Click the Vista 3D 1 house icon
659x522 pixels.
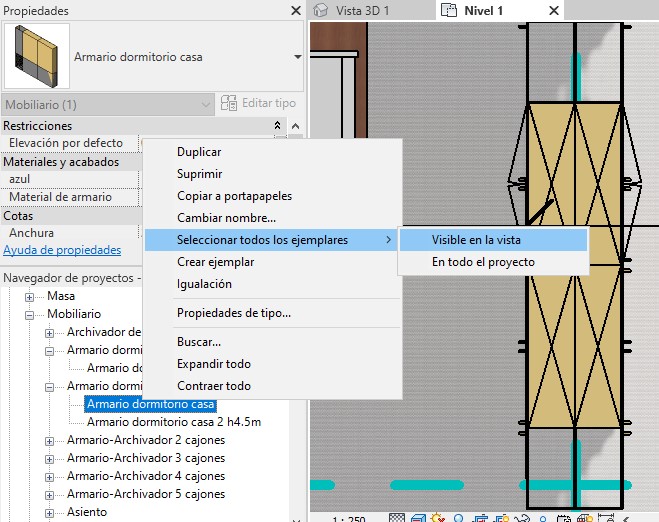click(x=322, y=10)
